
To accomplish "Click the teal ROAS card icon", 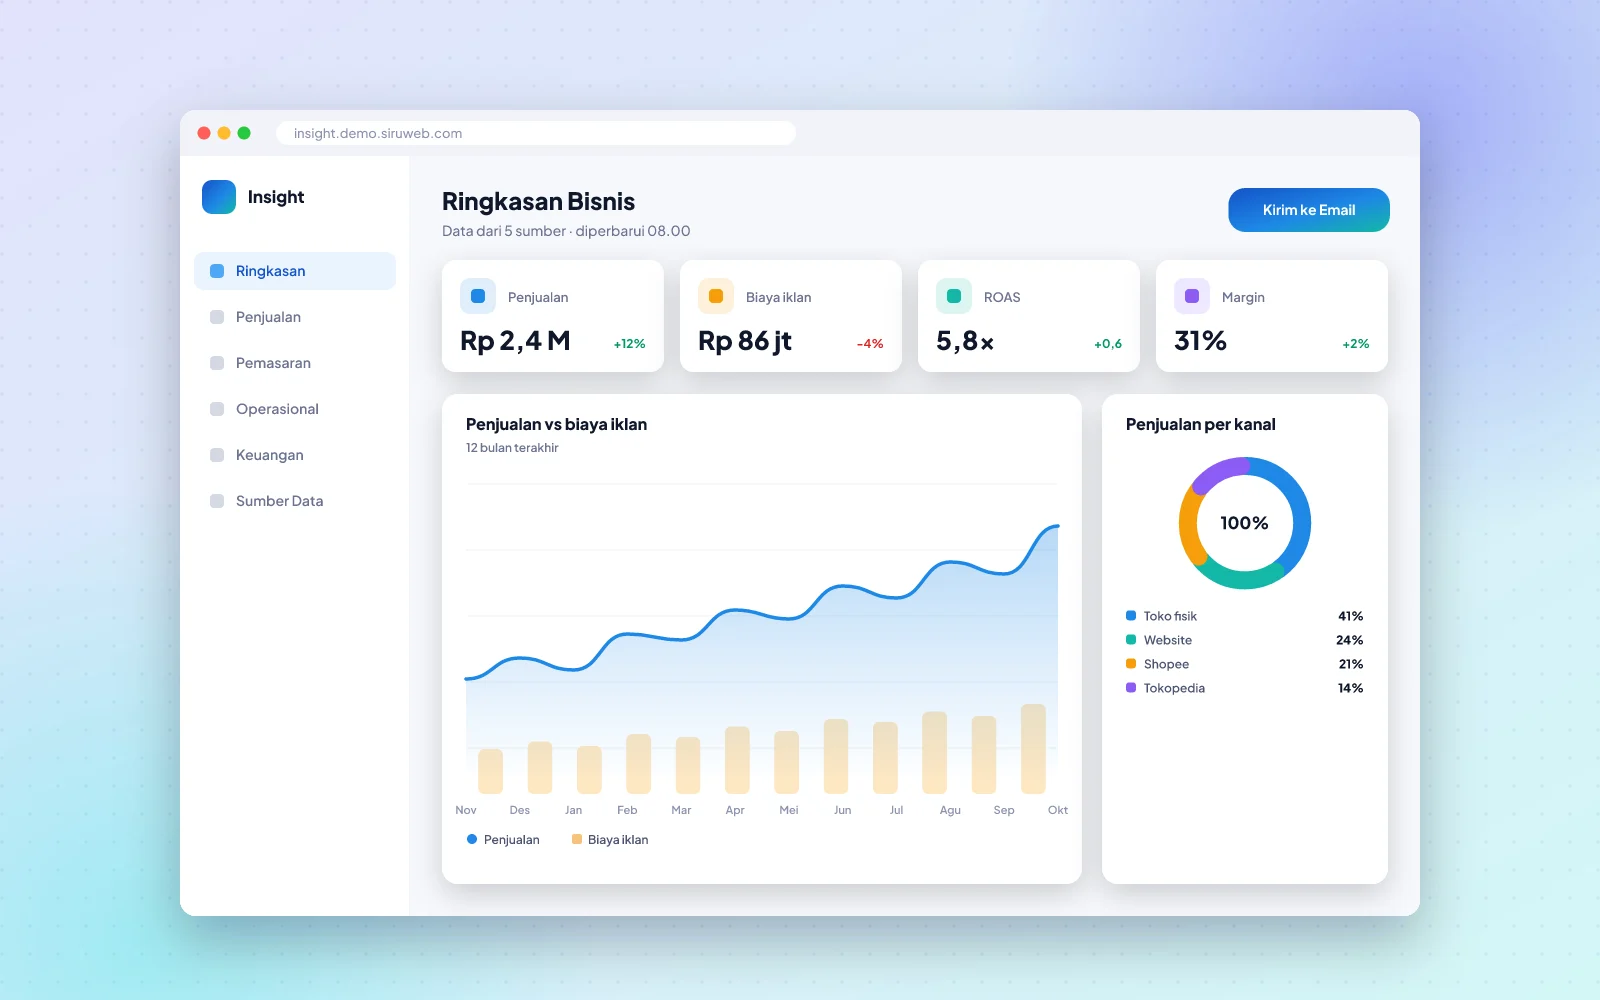I will [954, 296].
